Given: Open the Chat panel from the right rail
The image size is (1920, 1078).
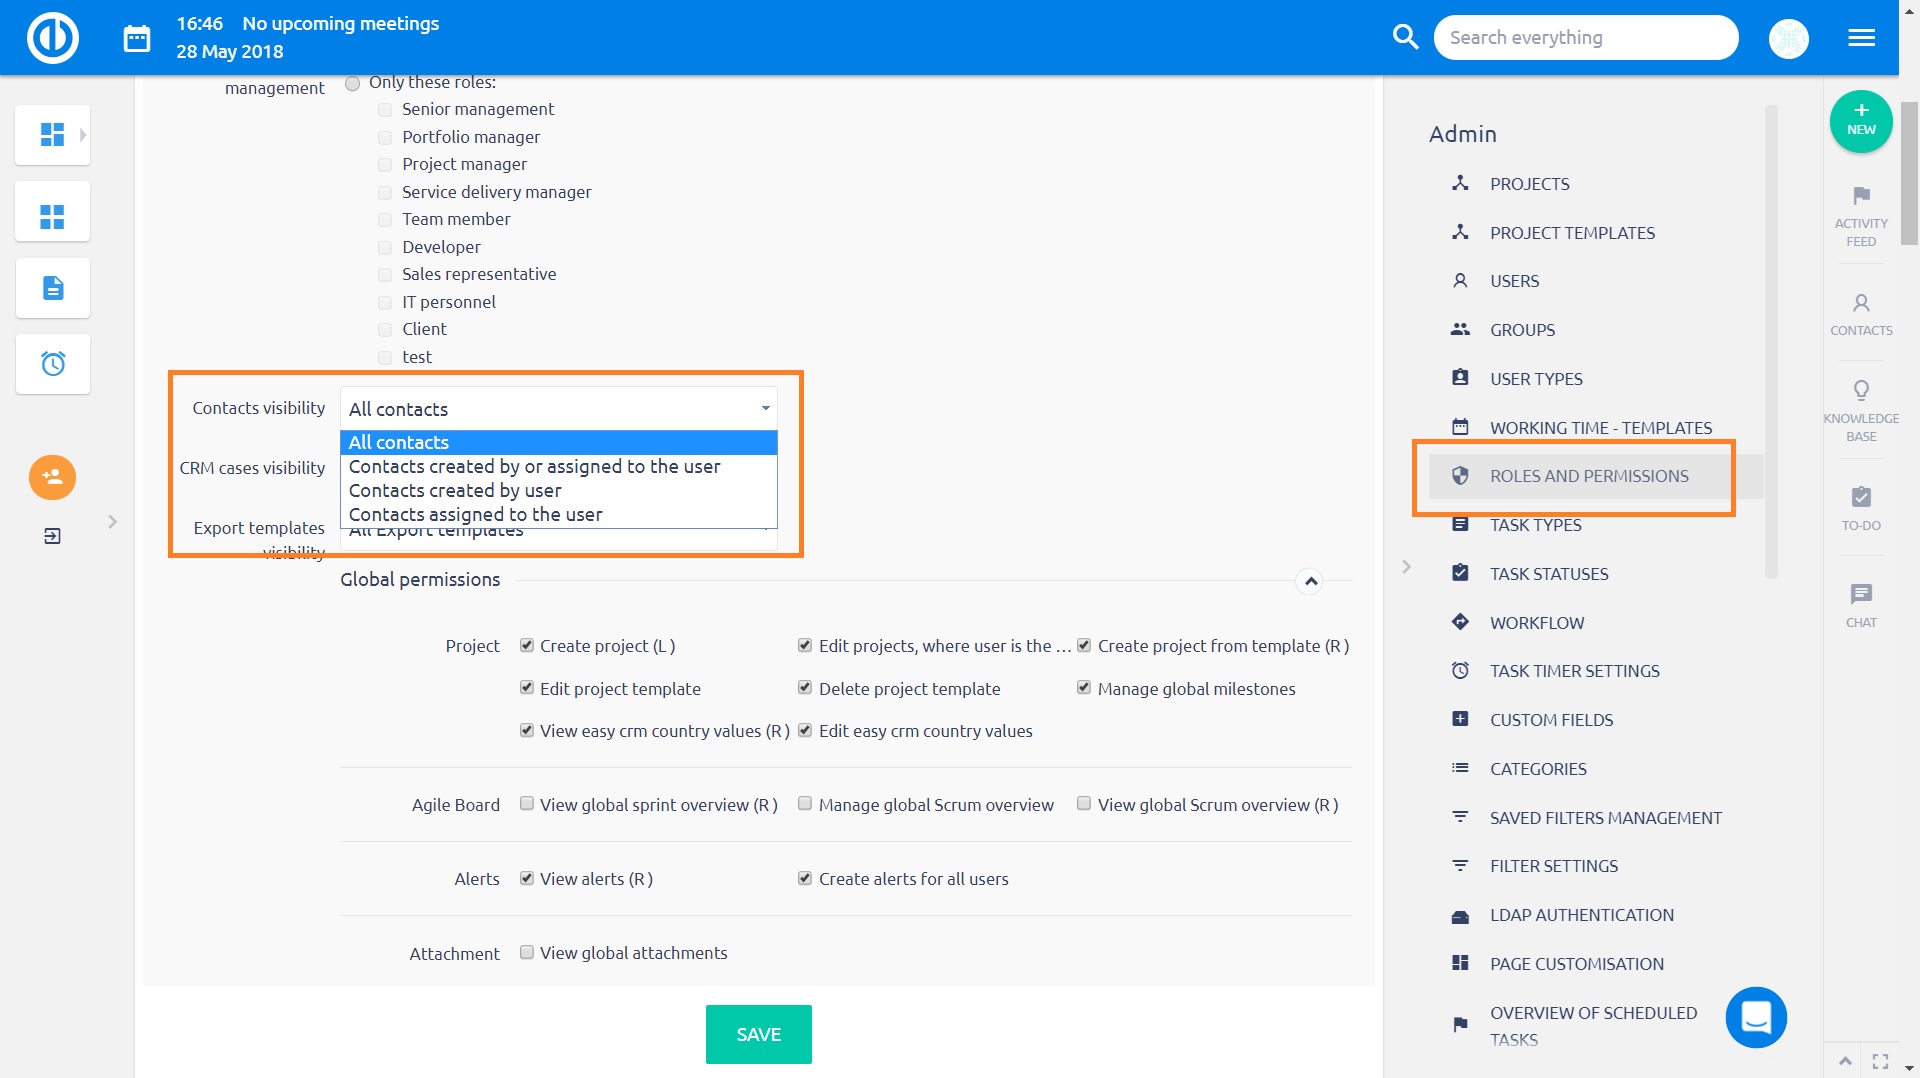Looking at the screenshot, I should click(1861, 602).
